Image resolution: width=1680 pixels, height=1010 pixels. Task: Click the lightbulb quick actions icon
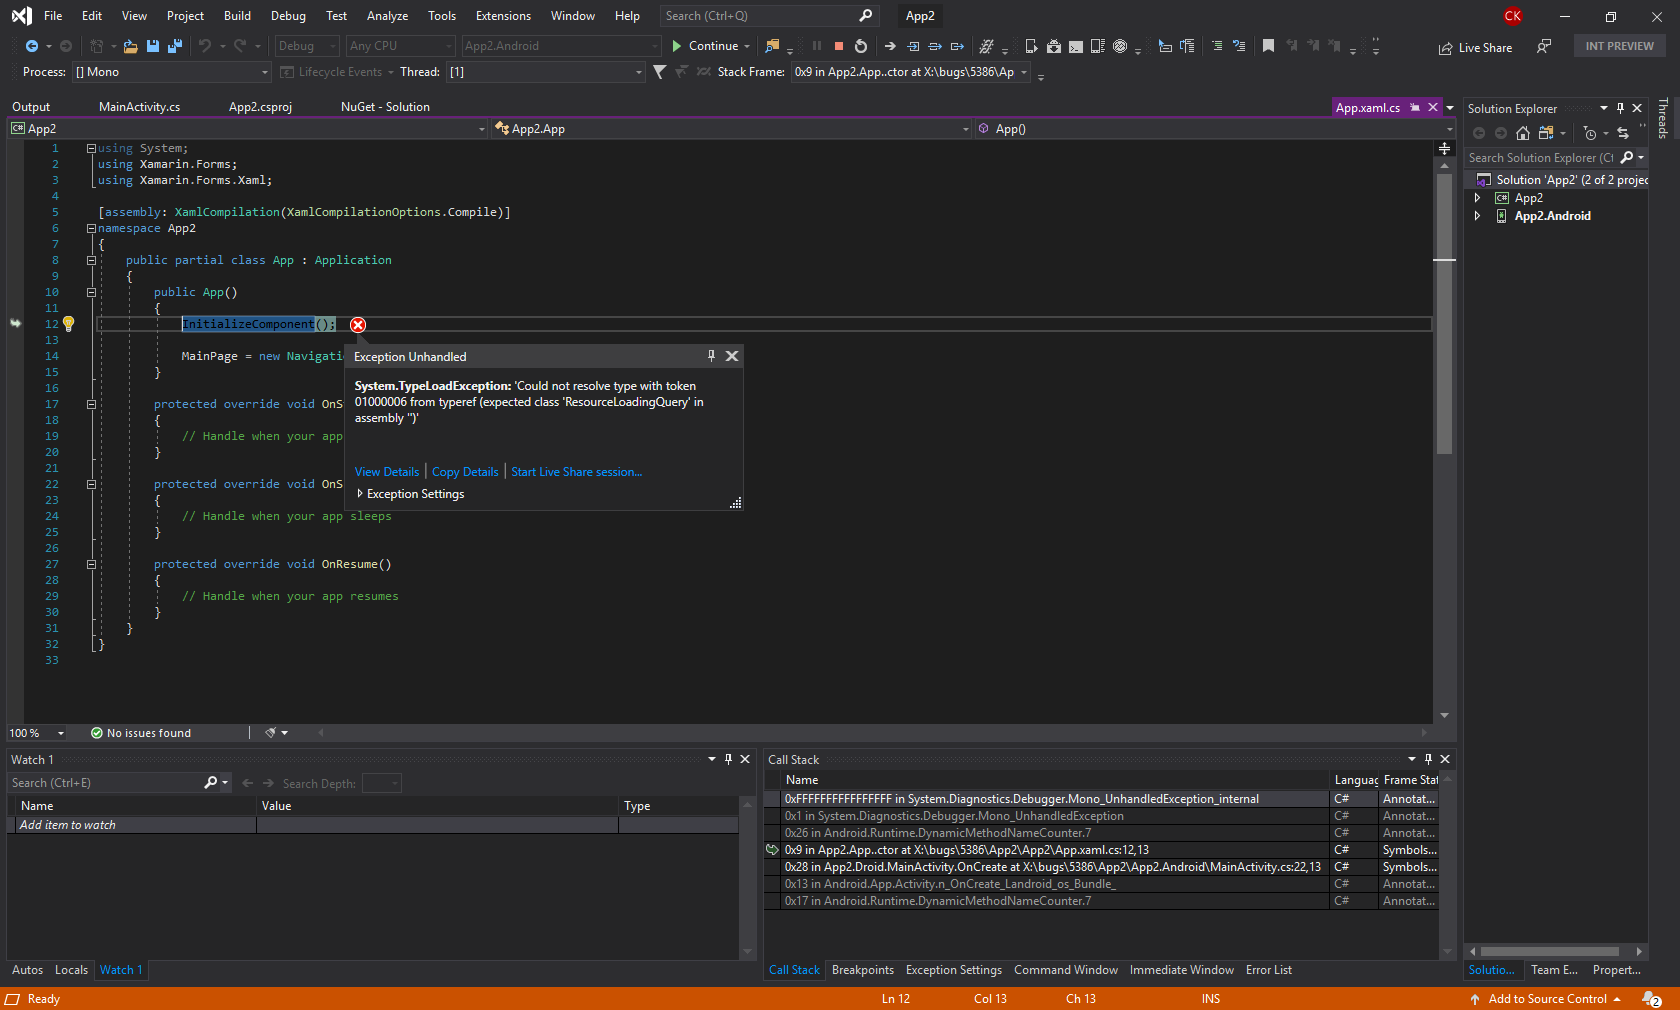pyautogui.click(x=68, y=324)
